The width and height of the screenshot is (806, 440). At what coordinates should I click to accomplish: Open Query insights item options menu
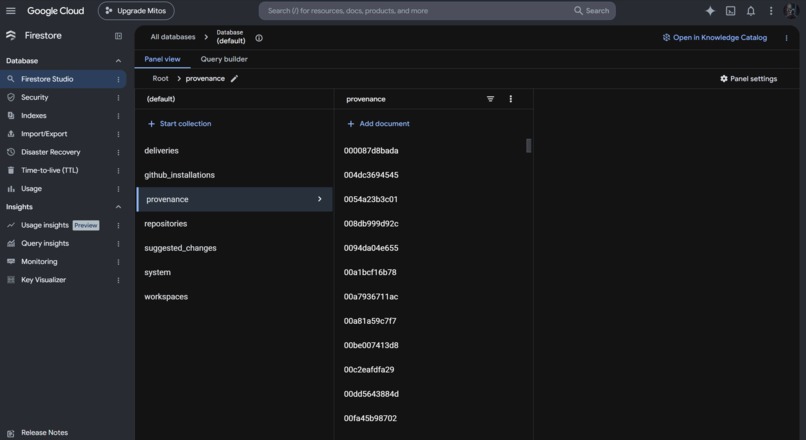(118, 244)
